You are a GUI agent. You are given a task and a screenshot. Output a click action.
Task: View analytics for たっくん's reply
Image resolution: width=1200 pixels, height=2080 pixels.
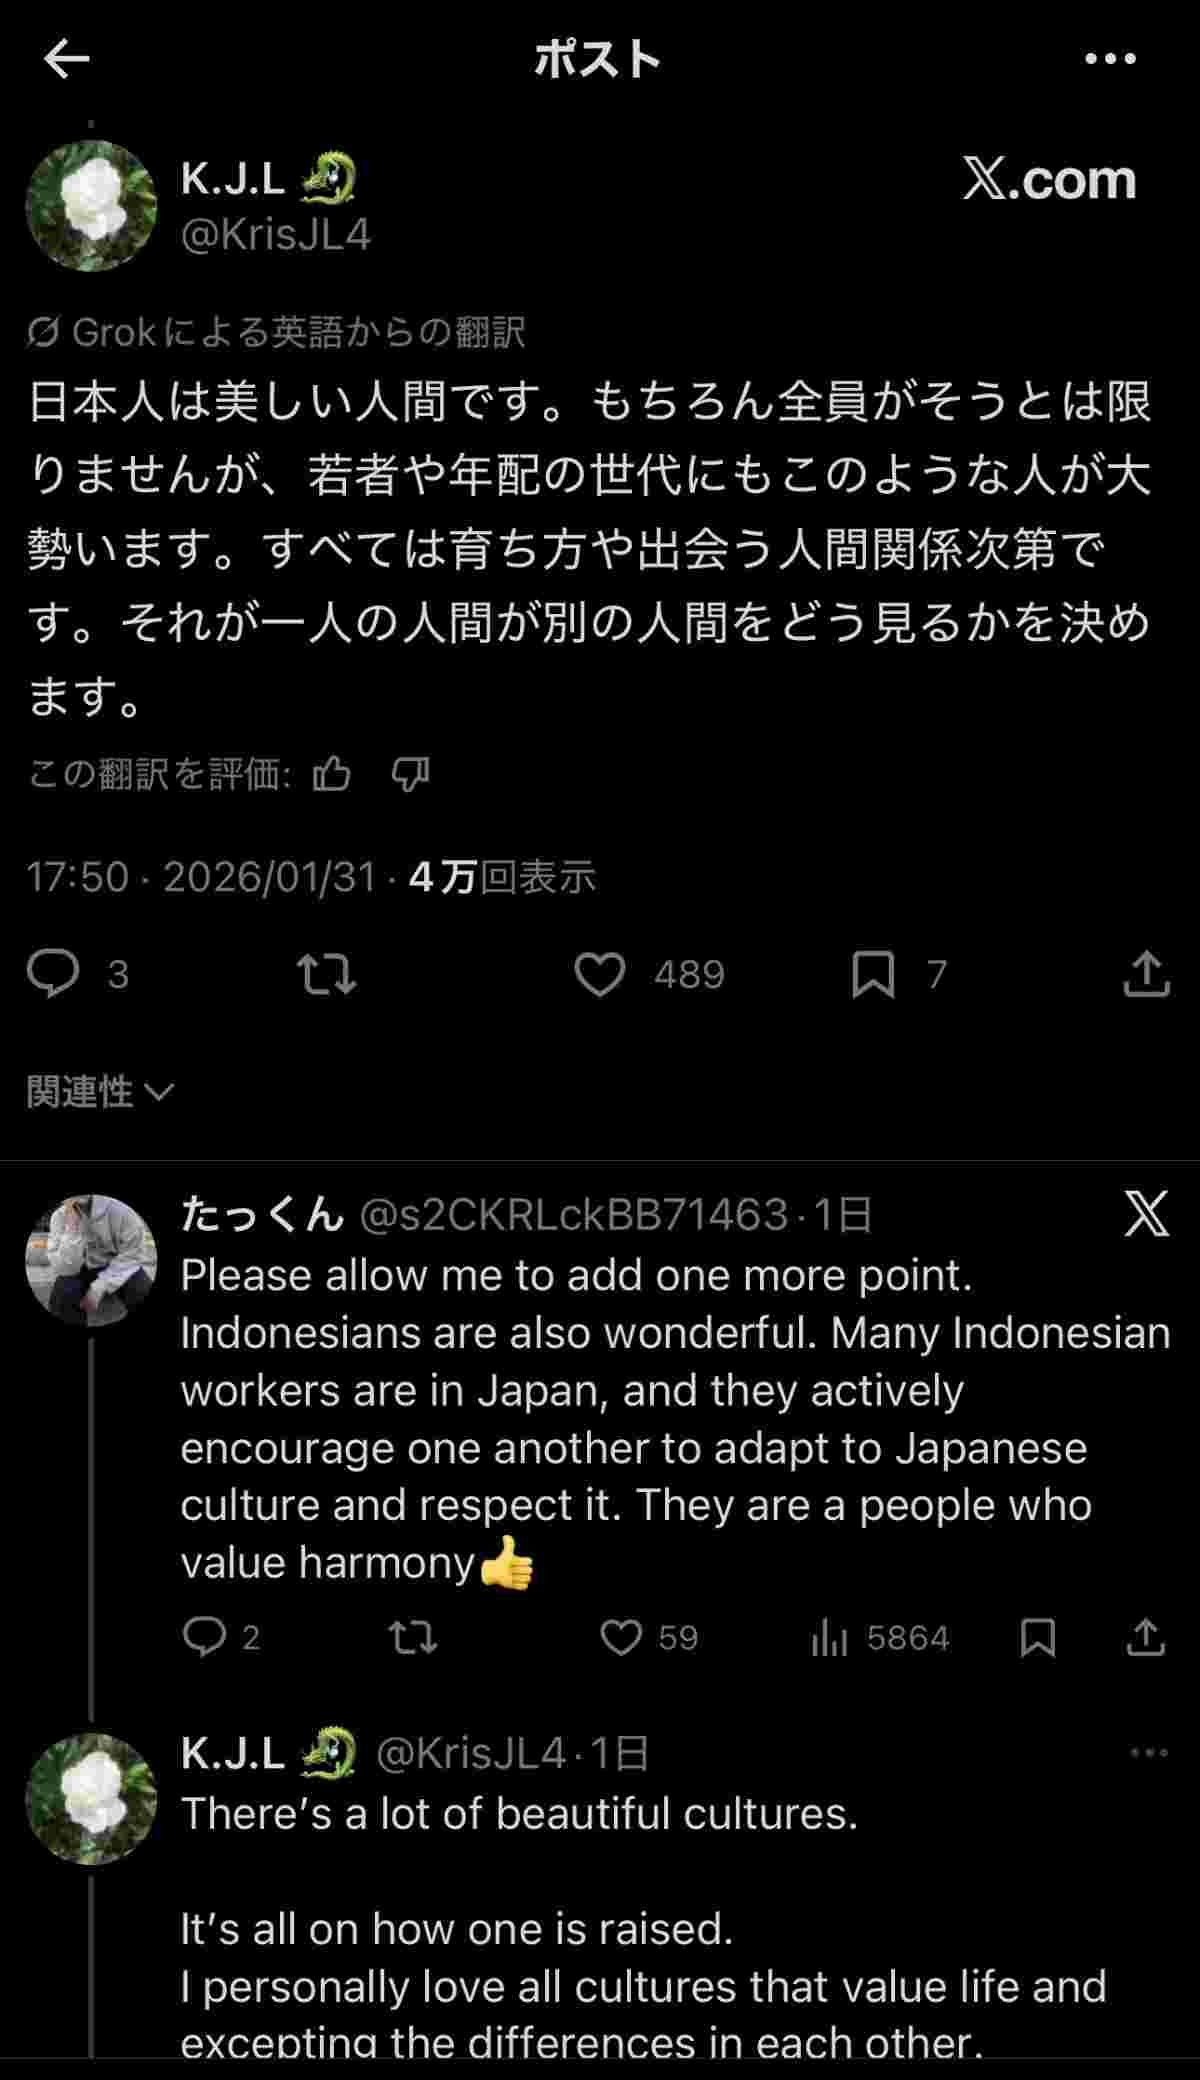click(x=829, y=1637)
